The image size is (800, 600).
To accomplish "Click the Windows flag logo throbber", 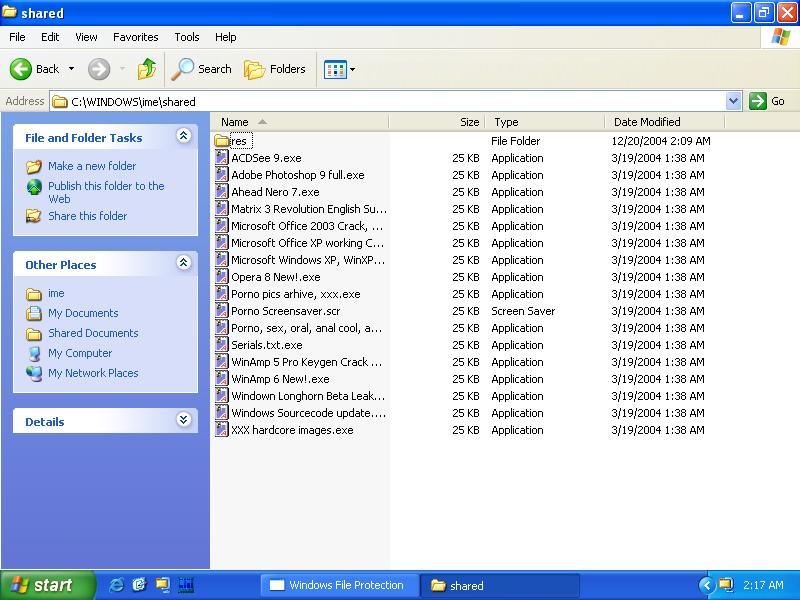I will point(780,37).
